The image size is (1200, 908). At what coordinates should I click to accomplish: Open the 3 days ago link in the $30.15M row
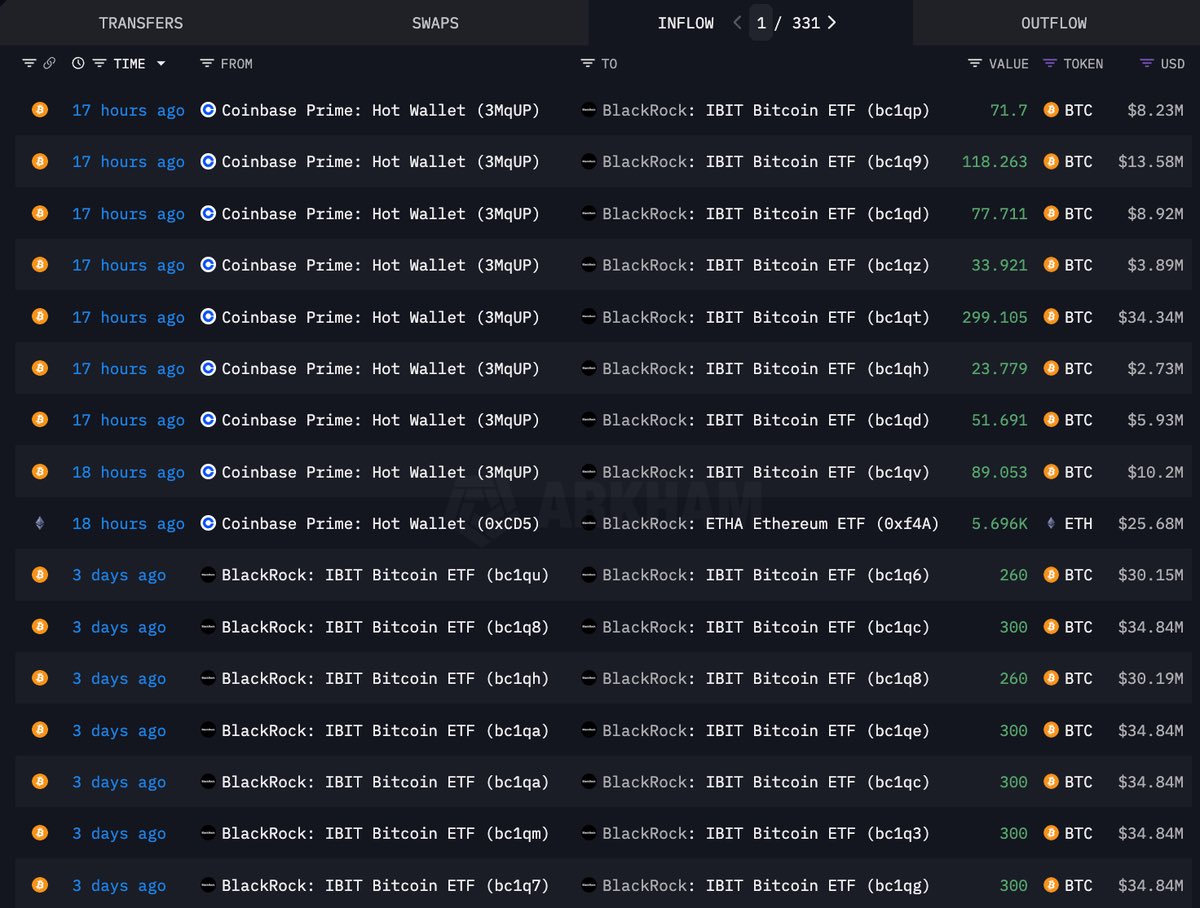tap(119, 575)
